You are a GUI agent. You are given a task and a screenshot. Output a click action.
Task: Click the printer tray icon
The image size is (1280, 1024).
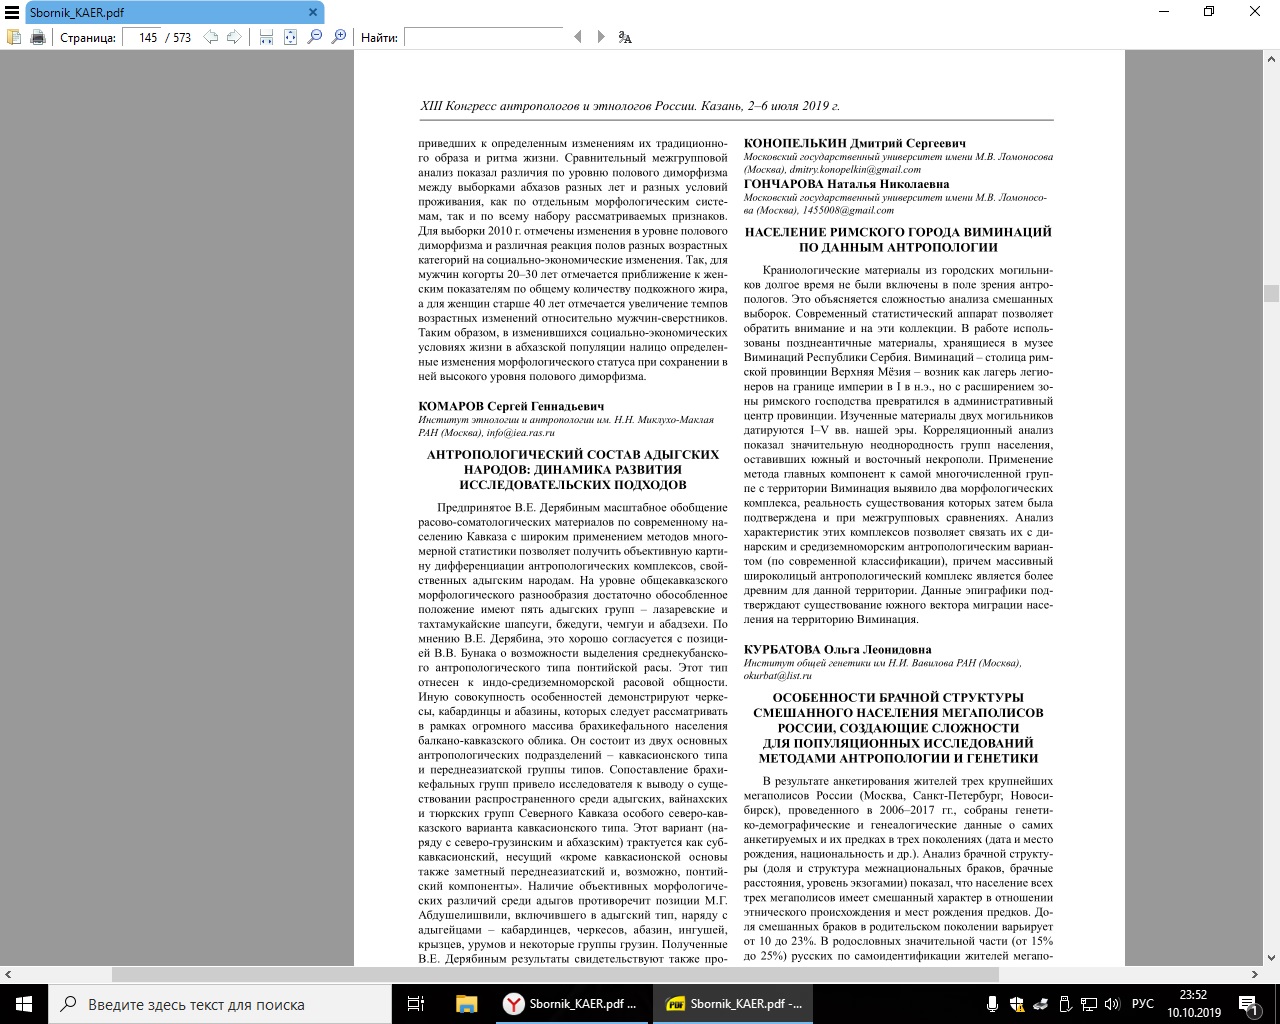click(1040, 1004)
